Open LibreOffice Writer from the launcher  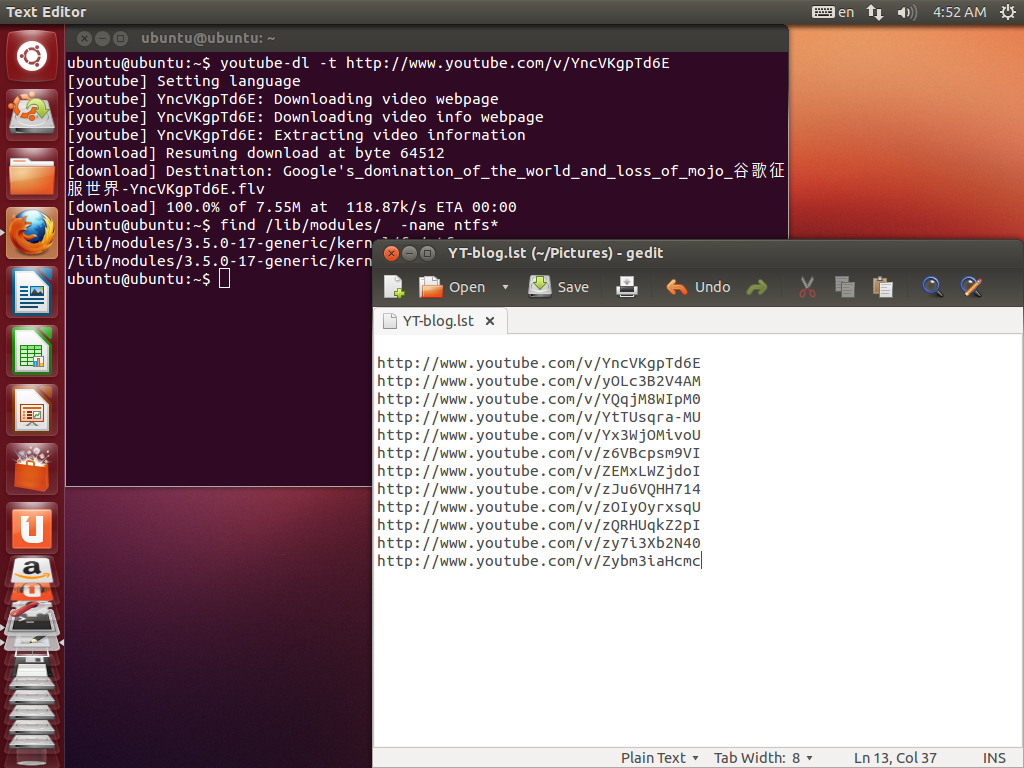tap(32, 292)
